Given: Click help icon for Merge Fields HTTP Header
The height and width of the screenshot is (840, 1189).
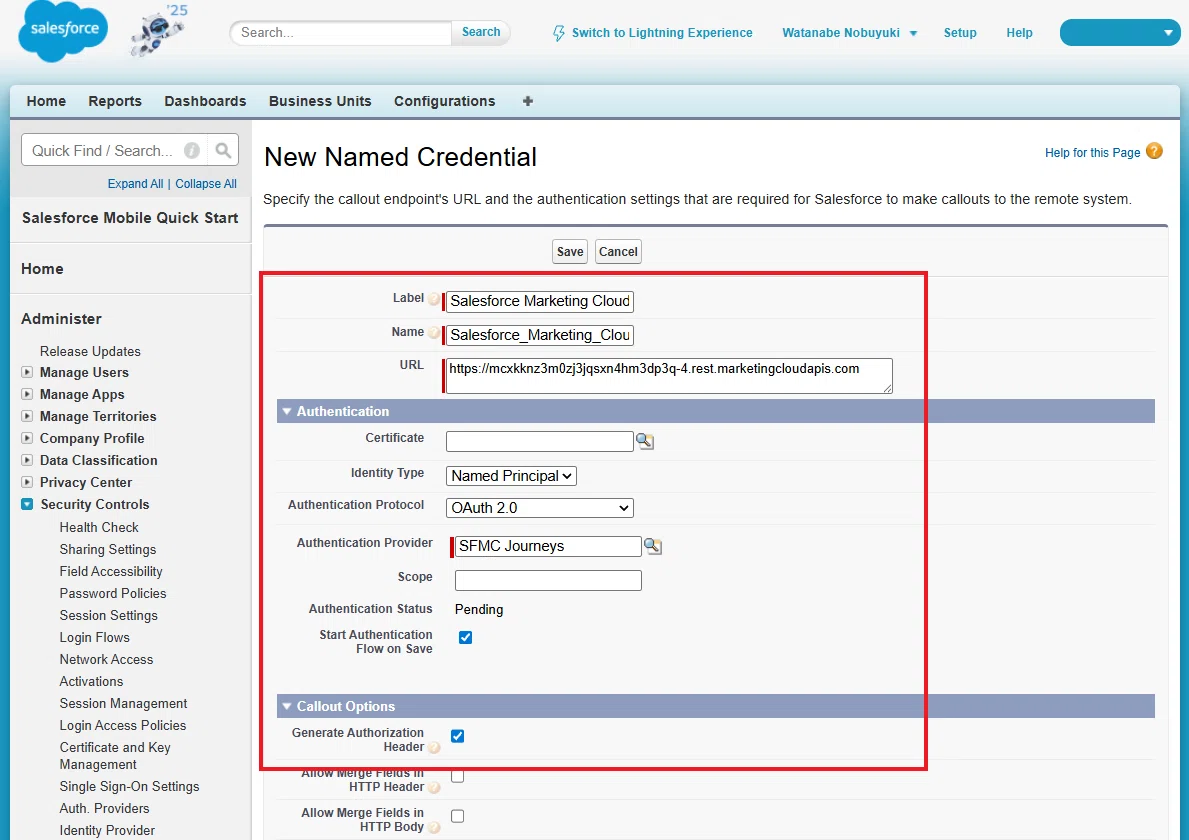Looking at the screenshot, I should pyautogui.click(x=434, y=788).
